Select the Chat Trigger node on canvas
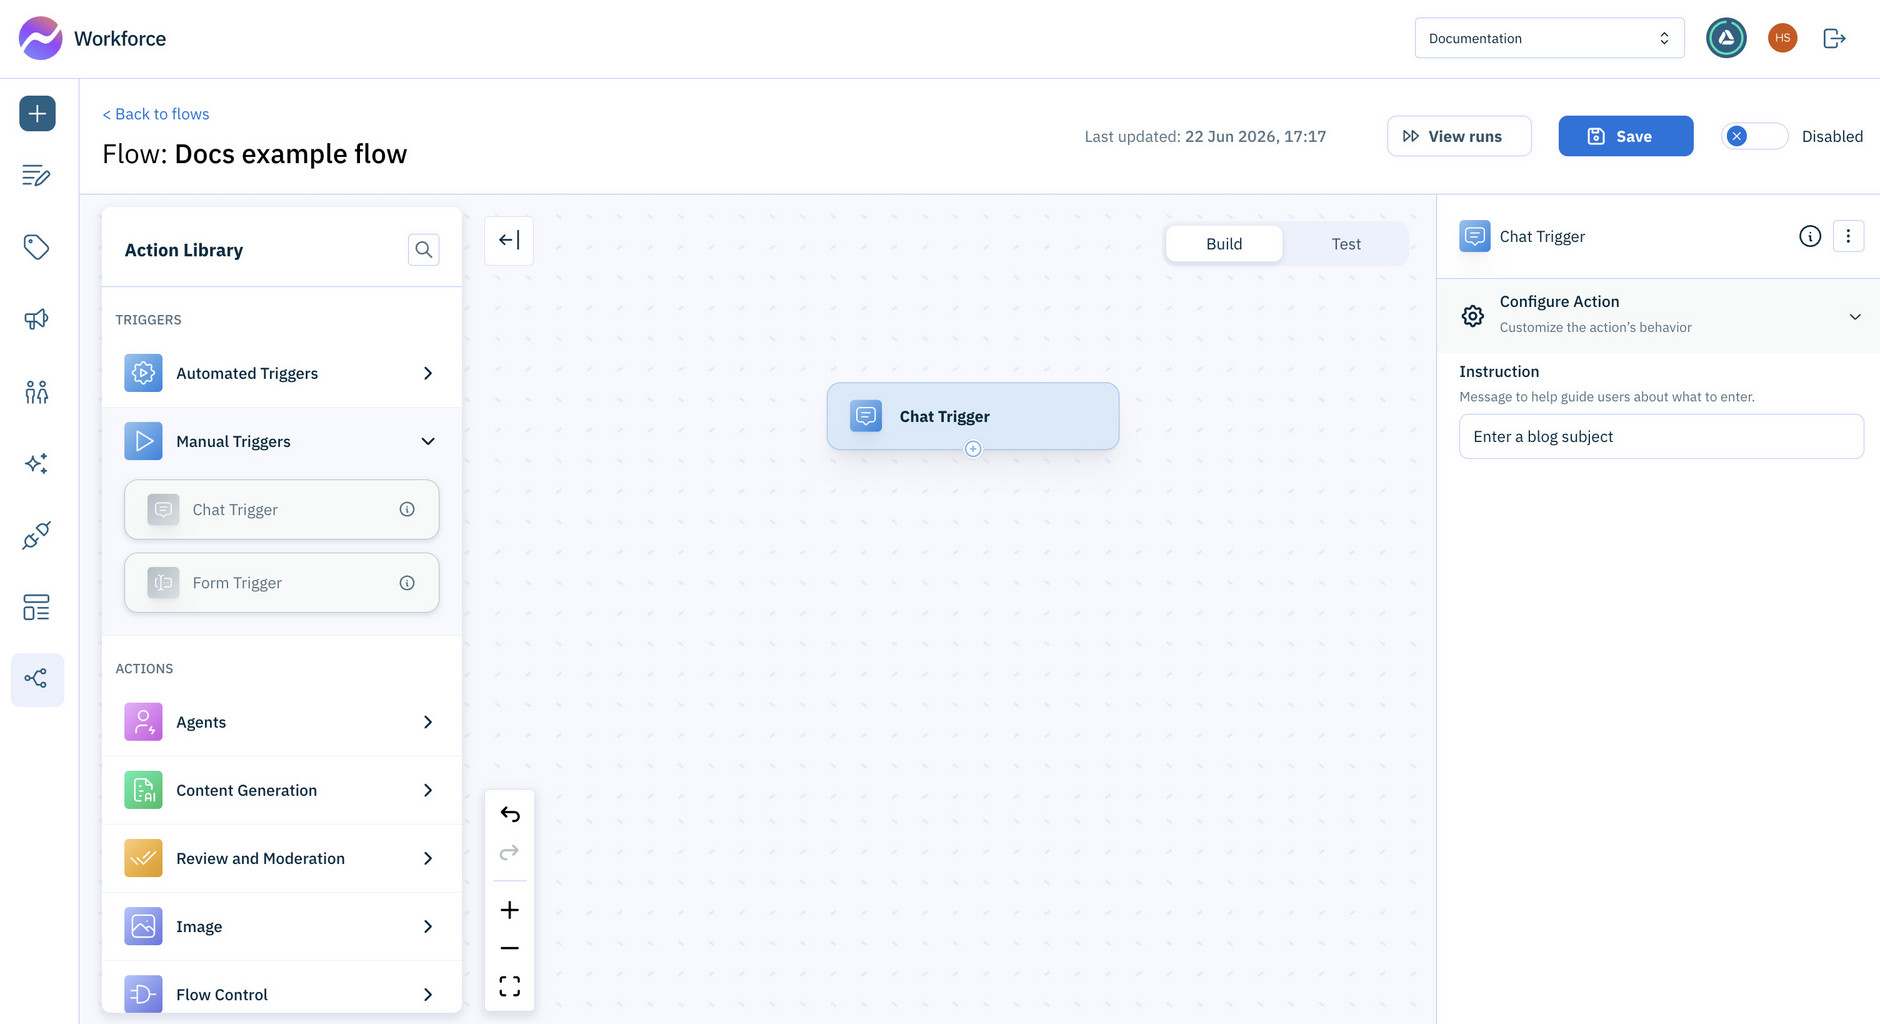This screenshot has height=1024, width=1880. [x=973, y=416]
